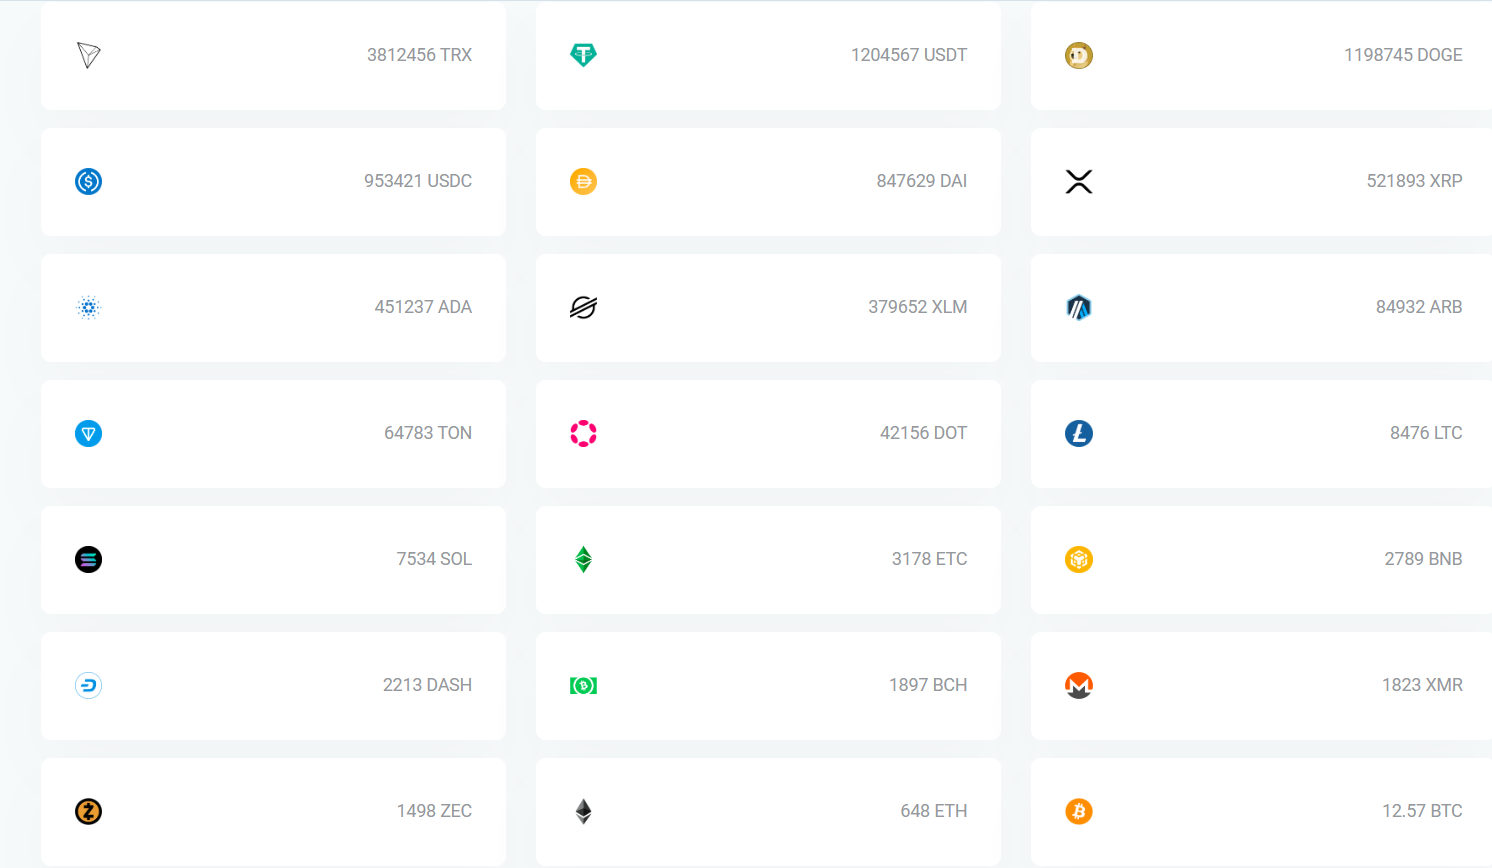Screen dimensions: 1492x868
Task: Click the 648 ETH amount label
Action: [x=933, y=811]
